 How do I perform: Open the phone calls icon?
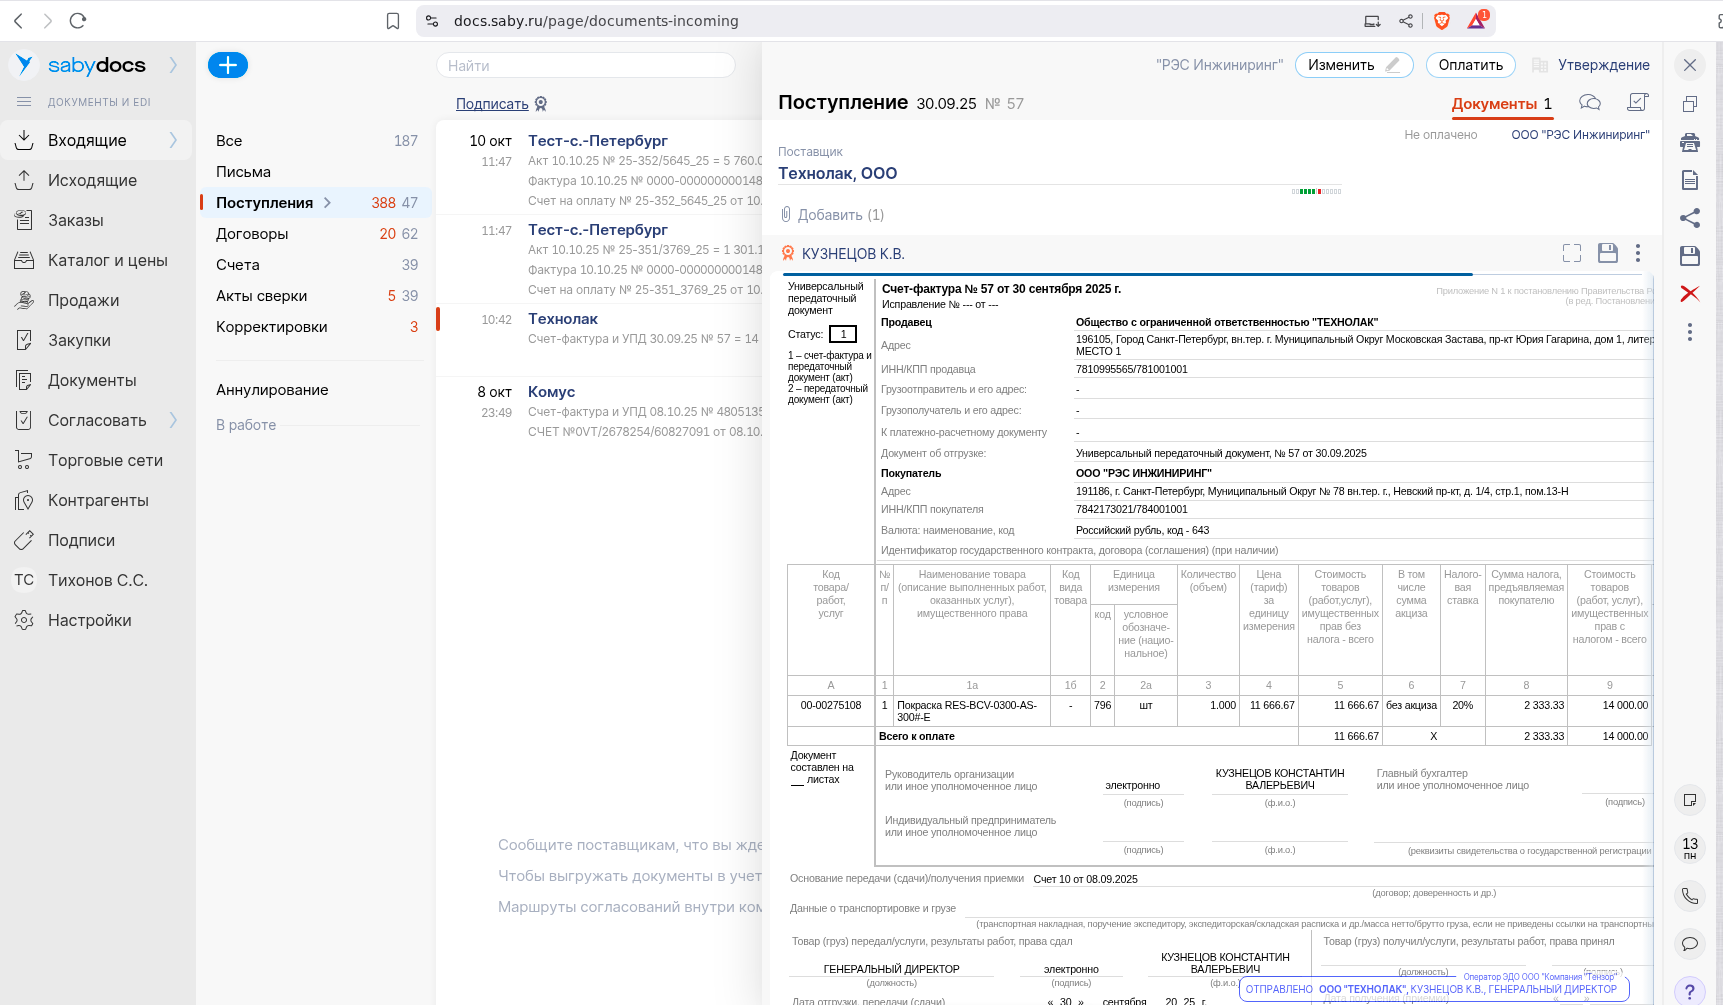(1690, 896)
